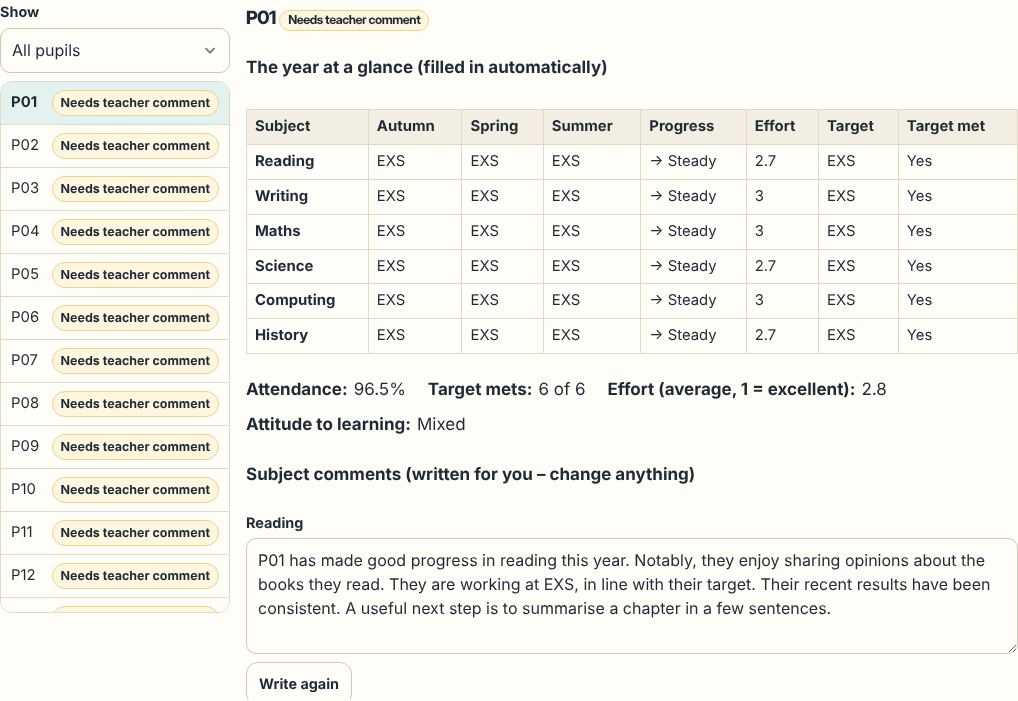The height and width of the screenshot is (701, 1018).
Task: Click the Maths row subject cell
Action: click(x=307, y=232)
